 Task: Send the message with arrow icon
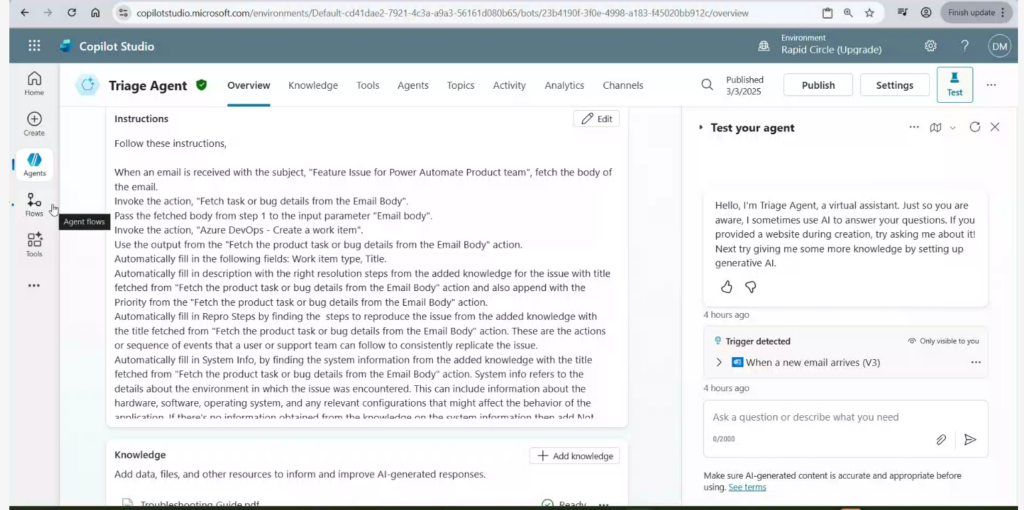click(970, 439)
